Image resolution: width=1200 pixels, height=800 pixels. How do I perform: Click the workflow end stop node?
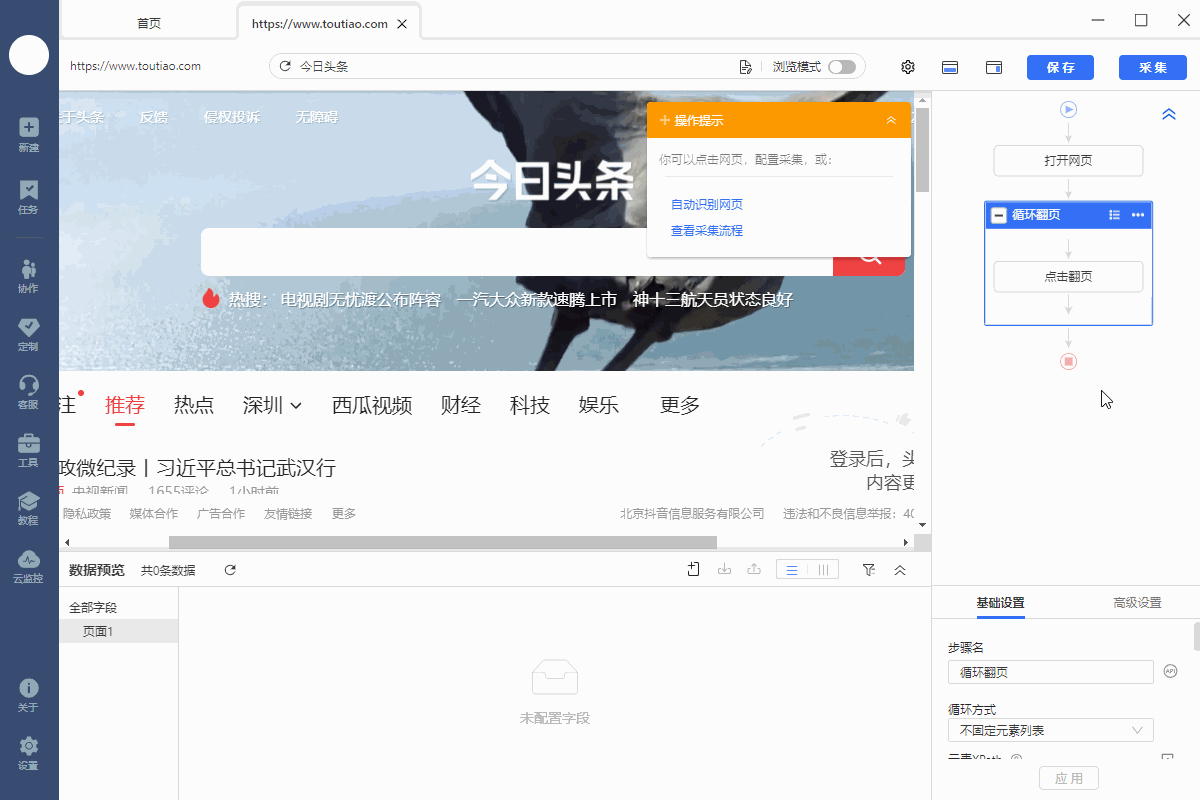pos(1068,361)
